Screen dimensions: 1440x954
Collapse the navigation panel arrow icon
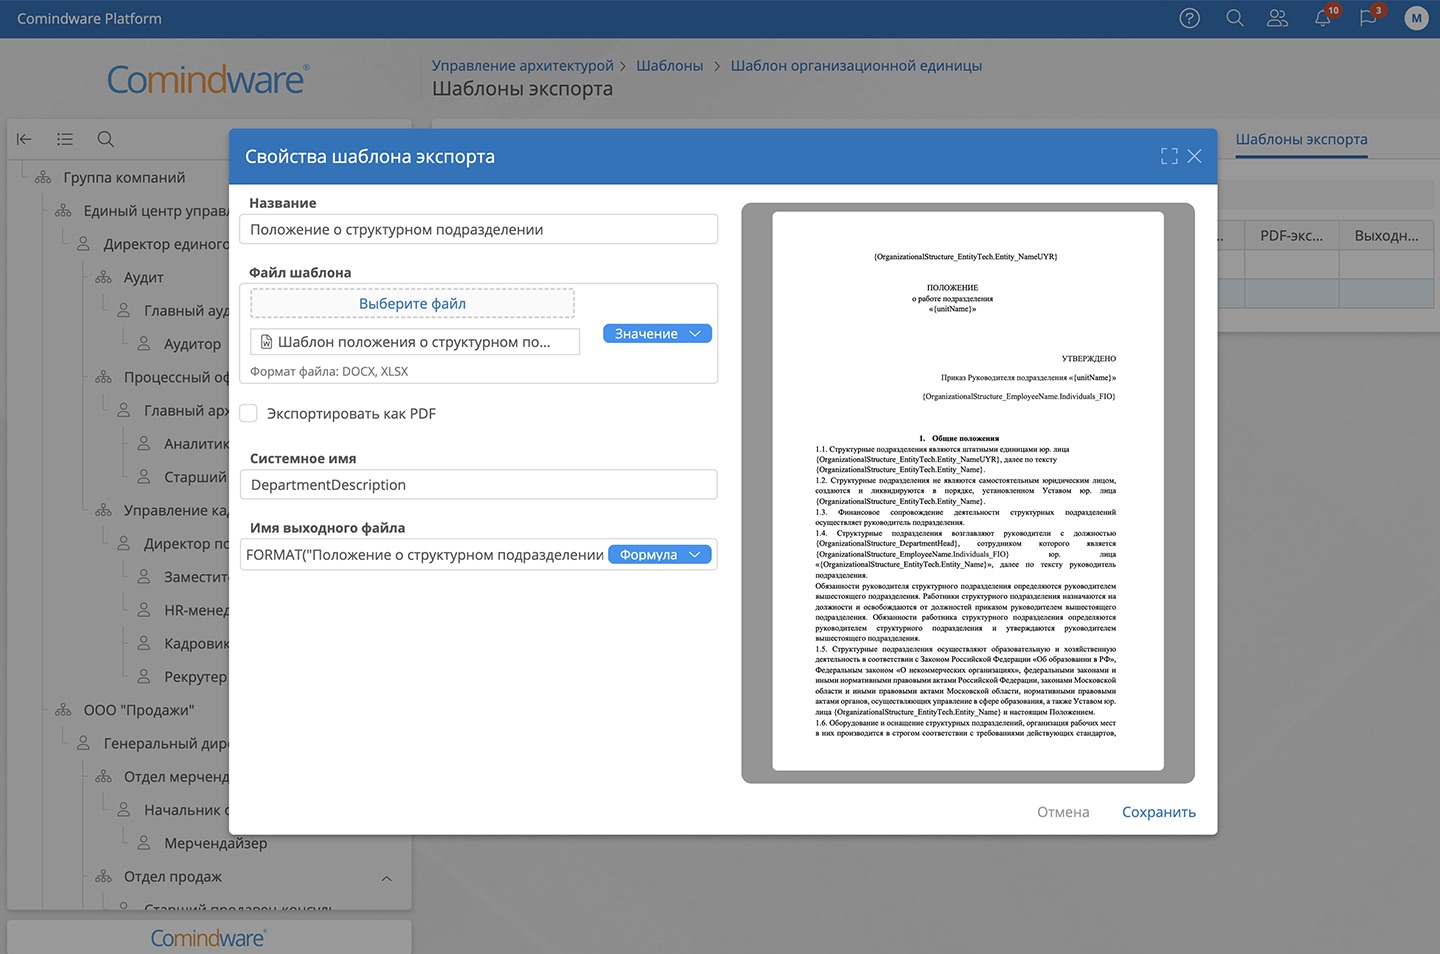click(x=24, y=139)
